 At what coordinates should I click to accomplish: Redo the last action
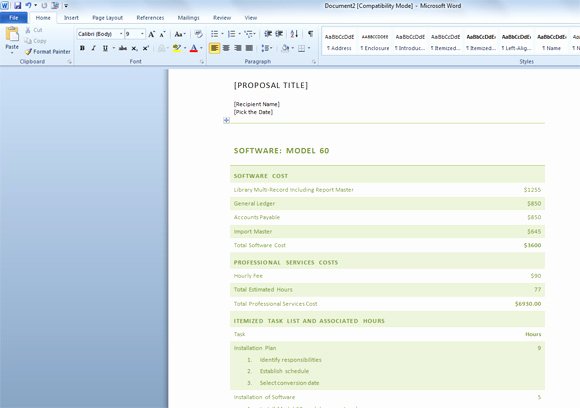pos(44,6)
